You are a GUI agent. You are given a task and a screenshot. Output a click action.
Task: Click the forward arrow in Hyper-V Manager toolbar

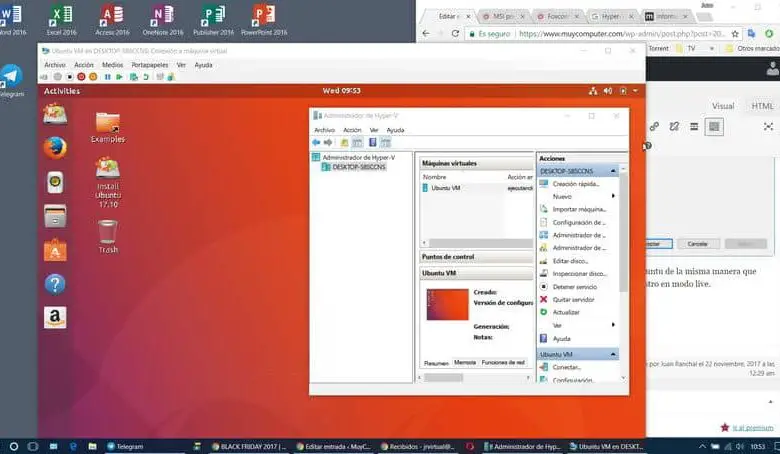[x=328, y=143]
